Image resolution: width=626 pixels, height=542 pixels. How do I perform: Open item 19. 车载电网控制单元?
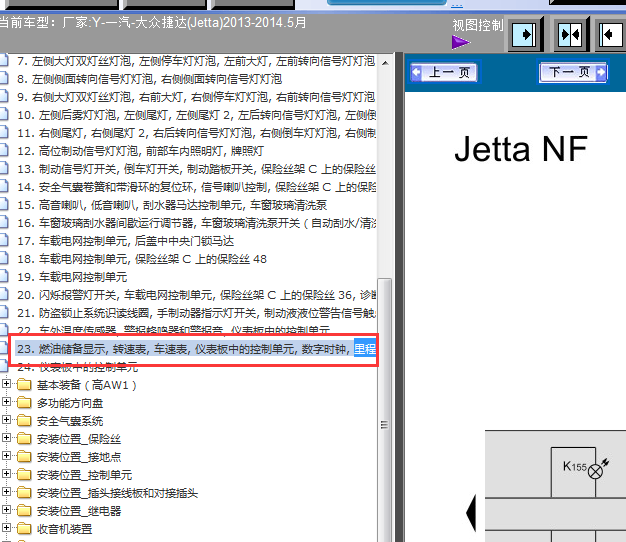72,277
